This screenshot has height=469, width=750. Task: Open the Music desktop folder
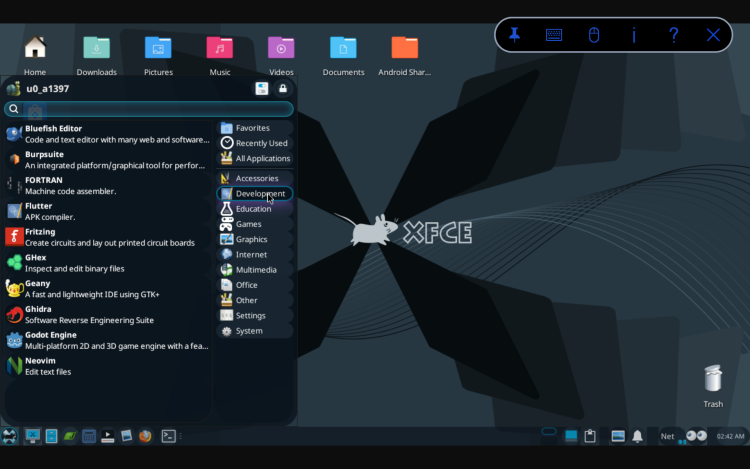(x=220, y=55)
